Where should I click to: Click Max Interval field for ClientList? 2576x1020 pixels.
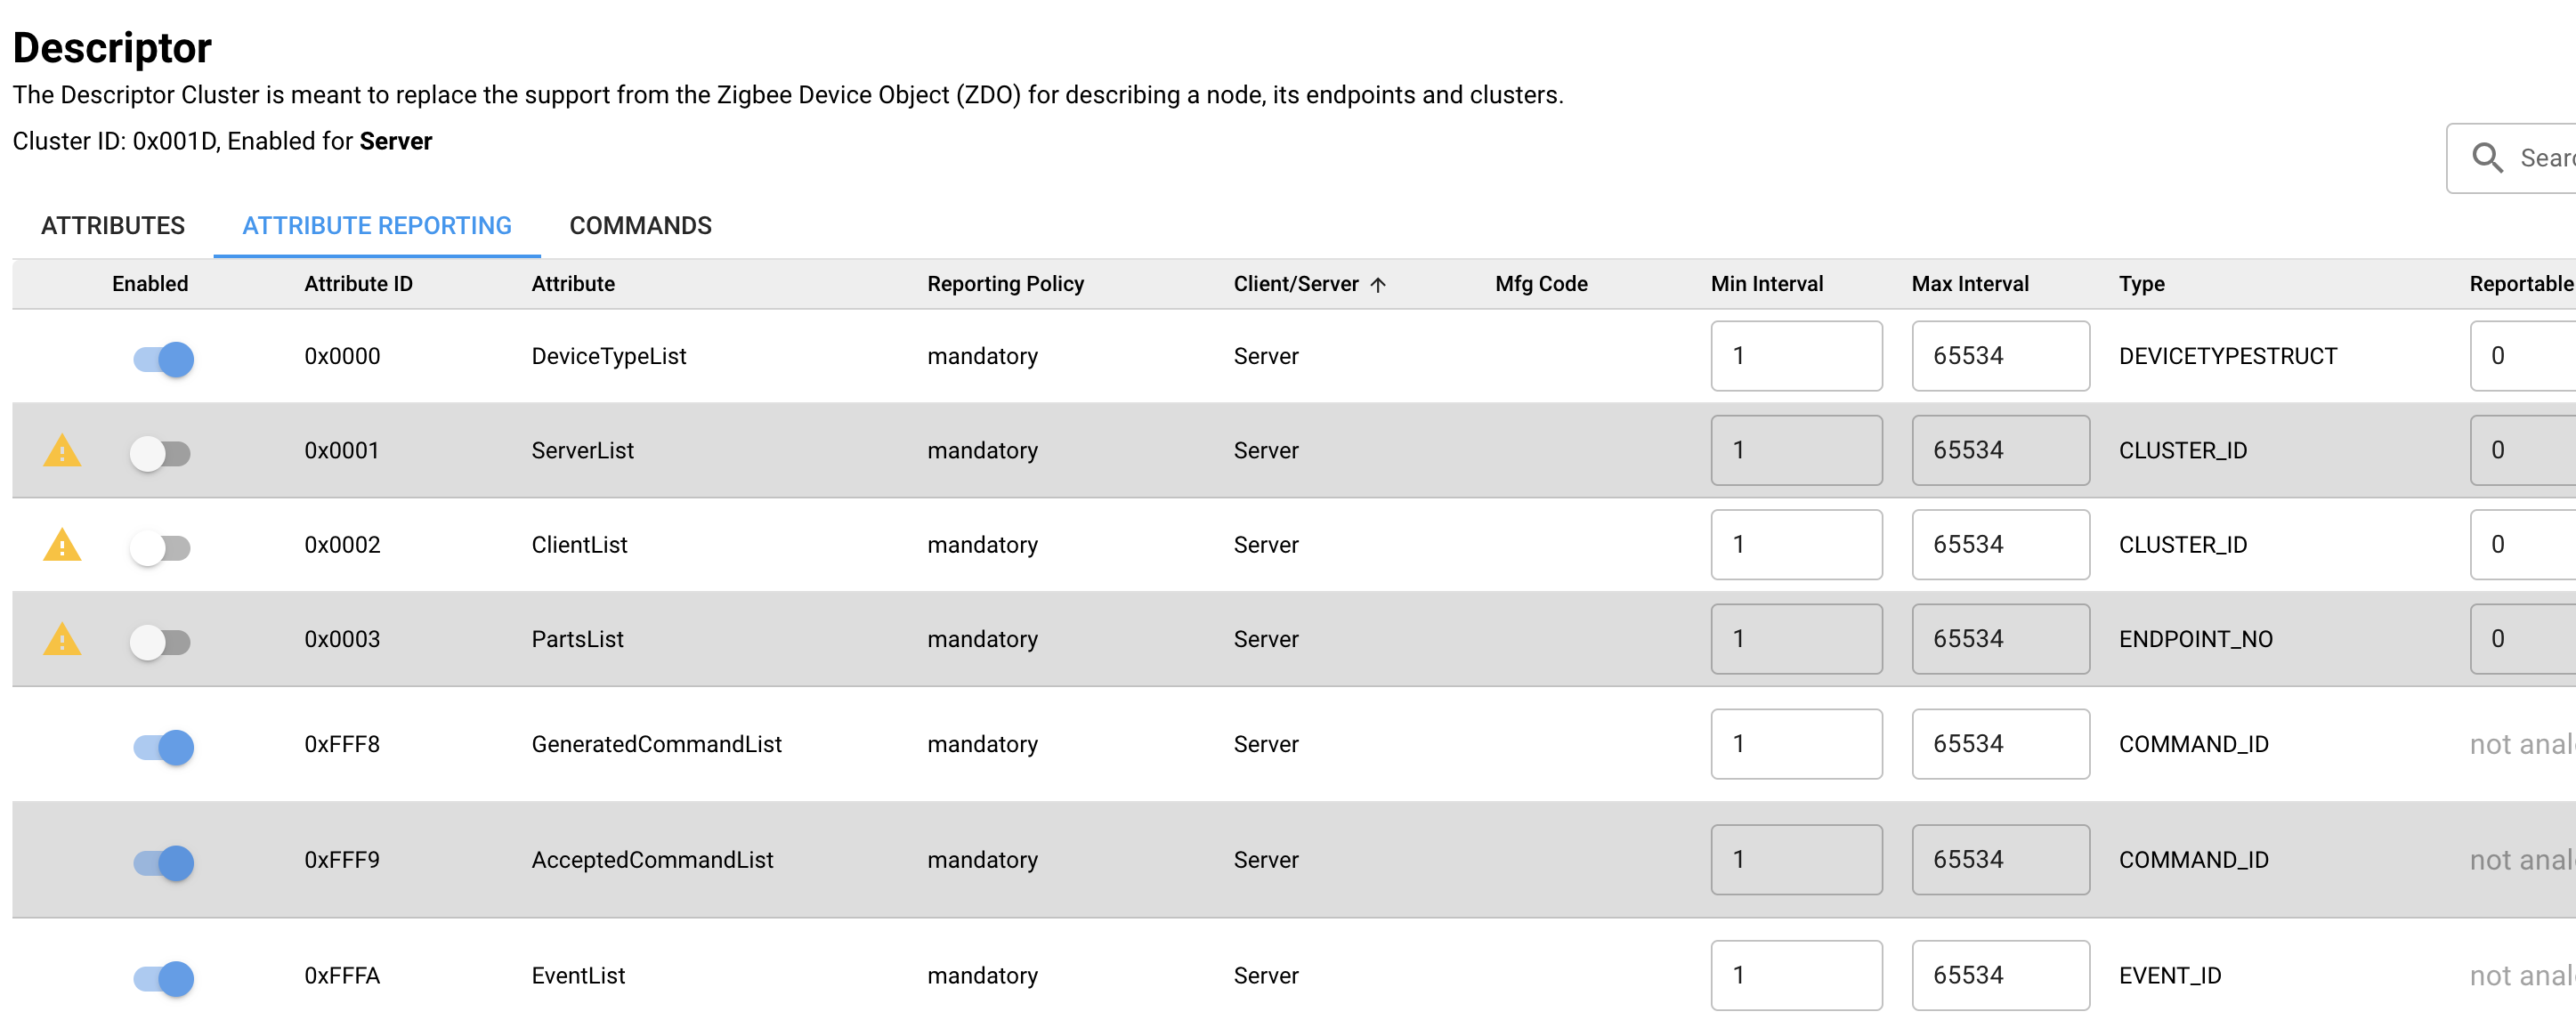(x=2000, y=545)
